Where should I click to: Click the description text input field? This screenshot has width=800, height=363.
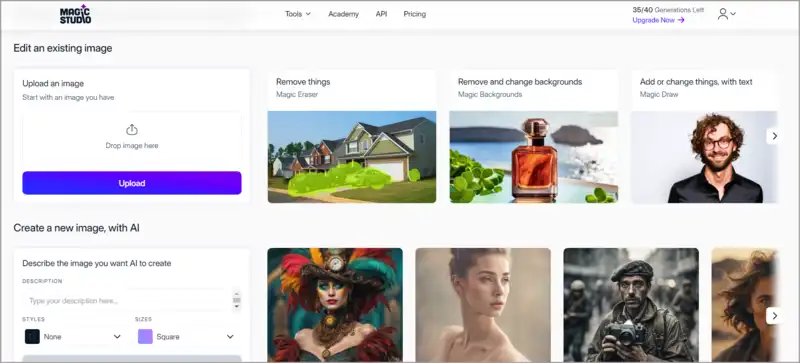click(128, 301)
